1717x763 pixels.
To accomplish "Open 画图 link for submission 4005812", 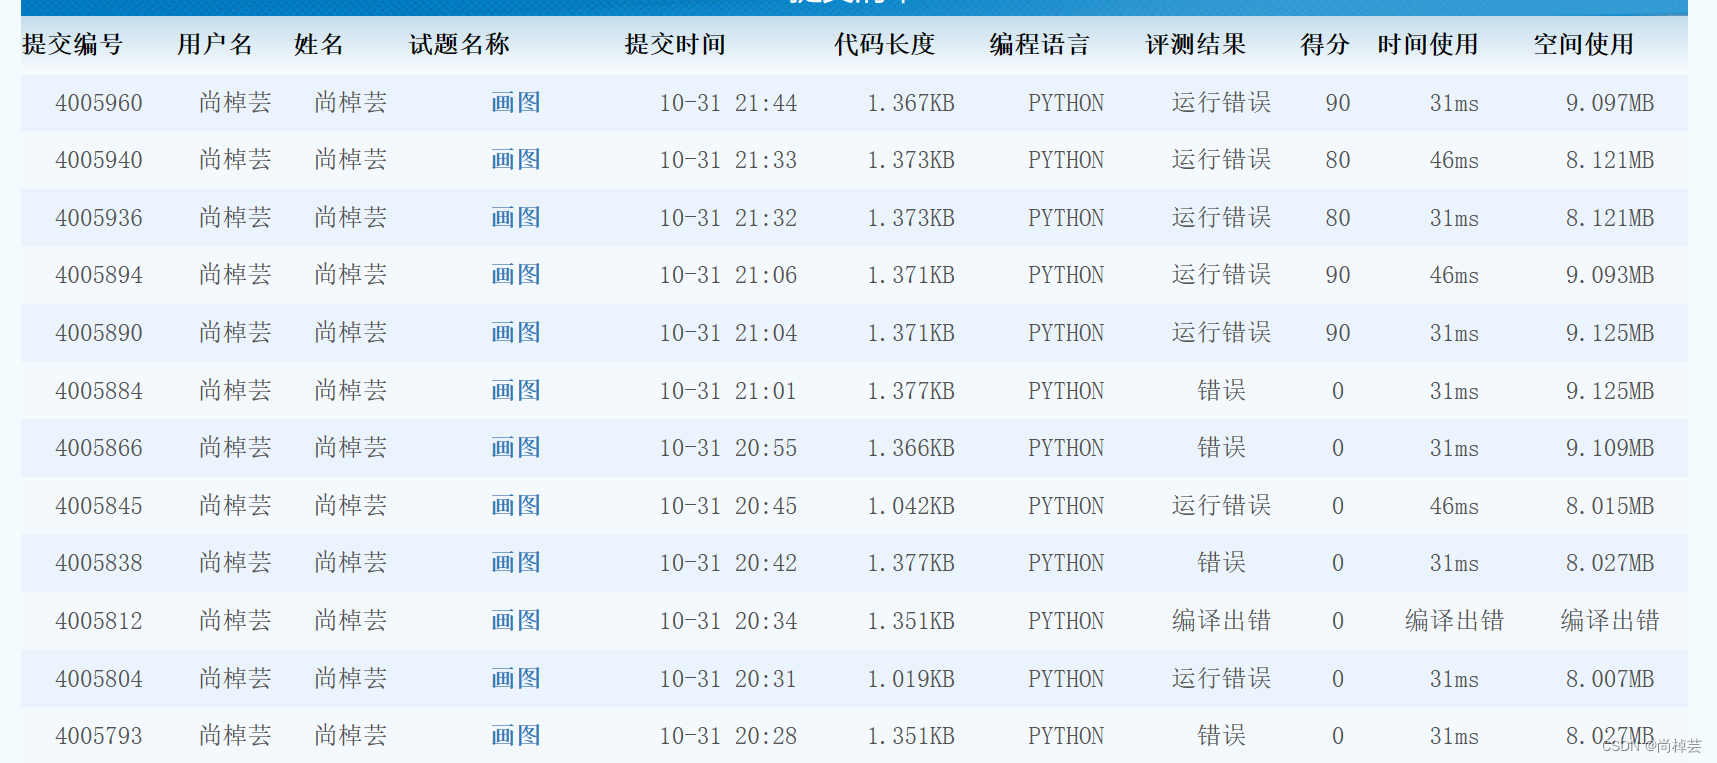I will click(x=516, y=621).
